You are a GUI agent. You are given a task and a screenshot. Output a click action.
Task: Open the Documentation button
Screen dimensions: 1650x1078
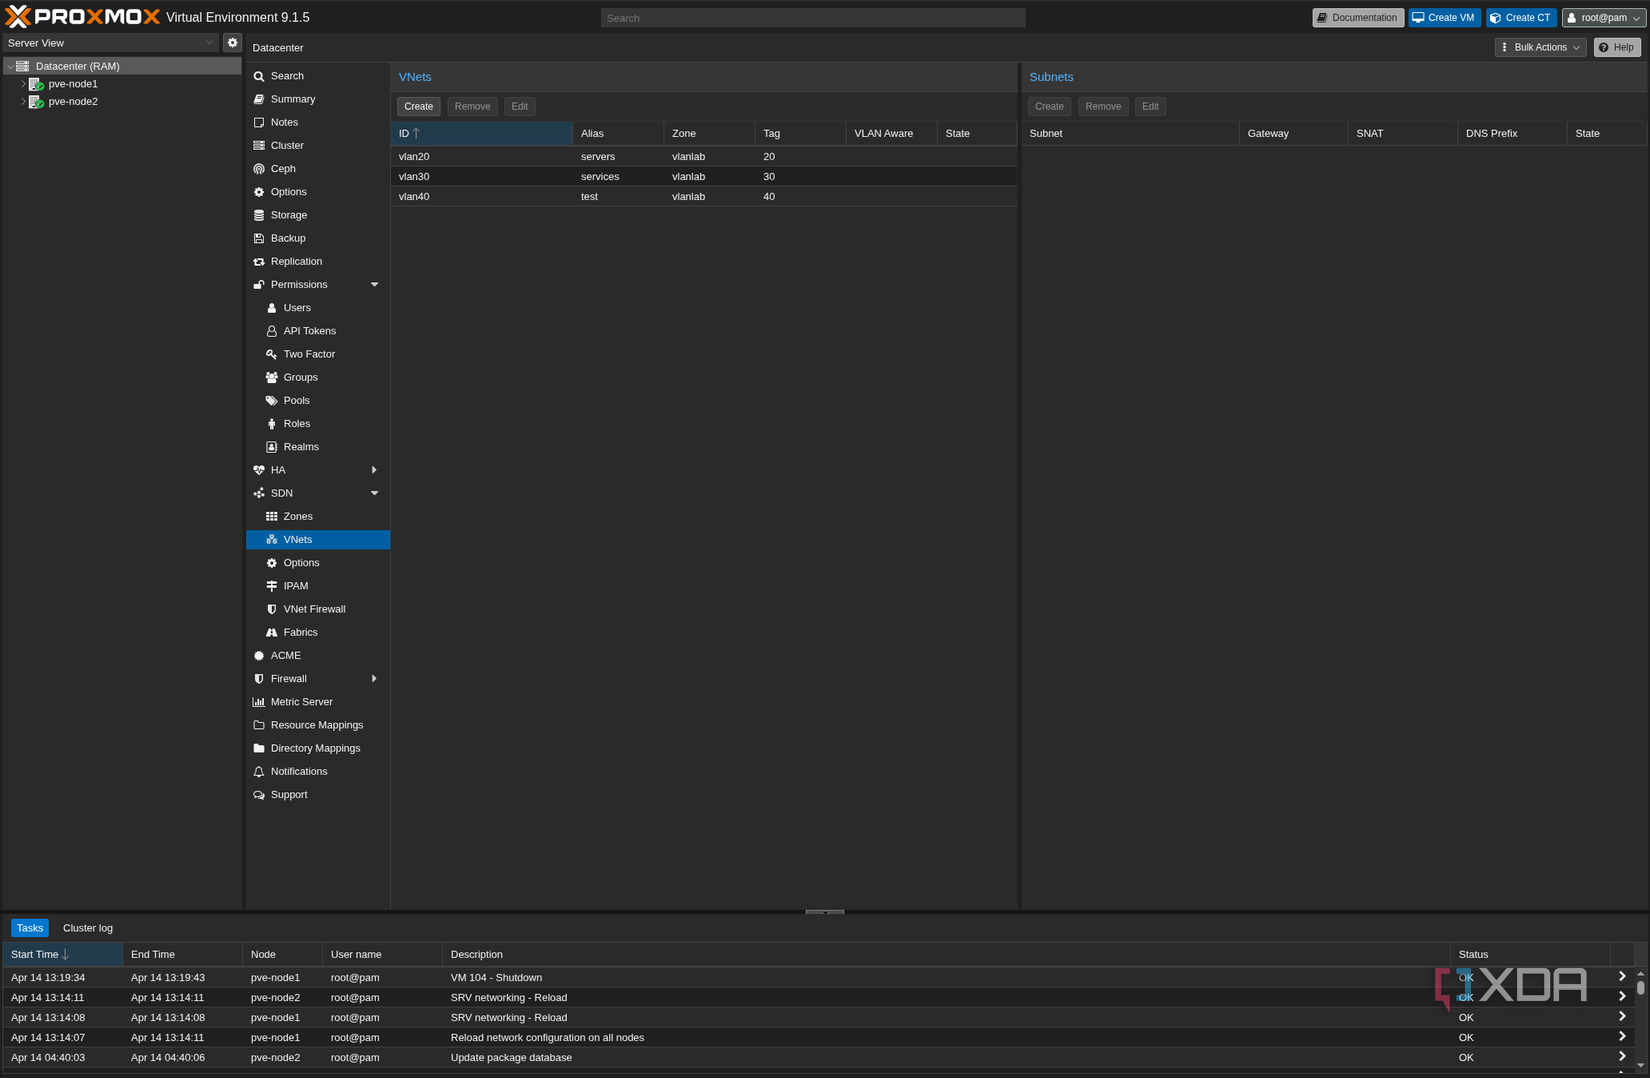point(1358,18)
